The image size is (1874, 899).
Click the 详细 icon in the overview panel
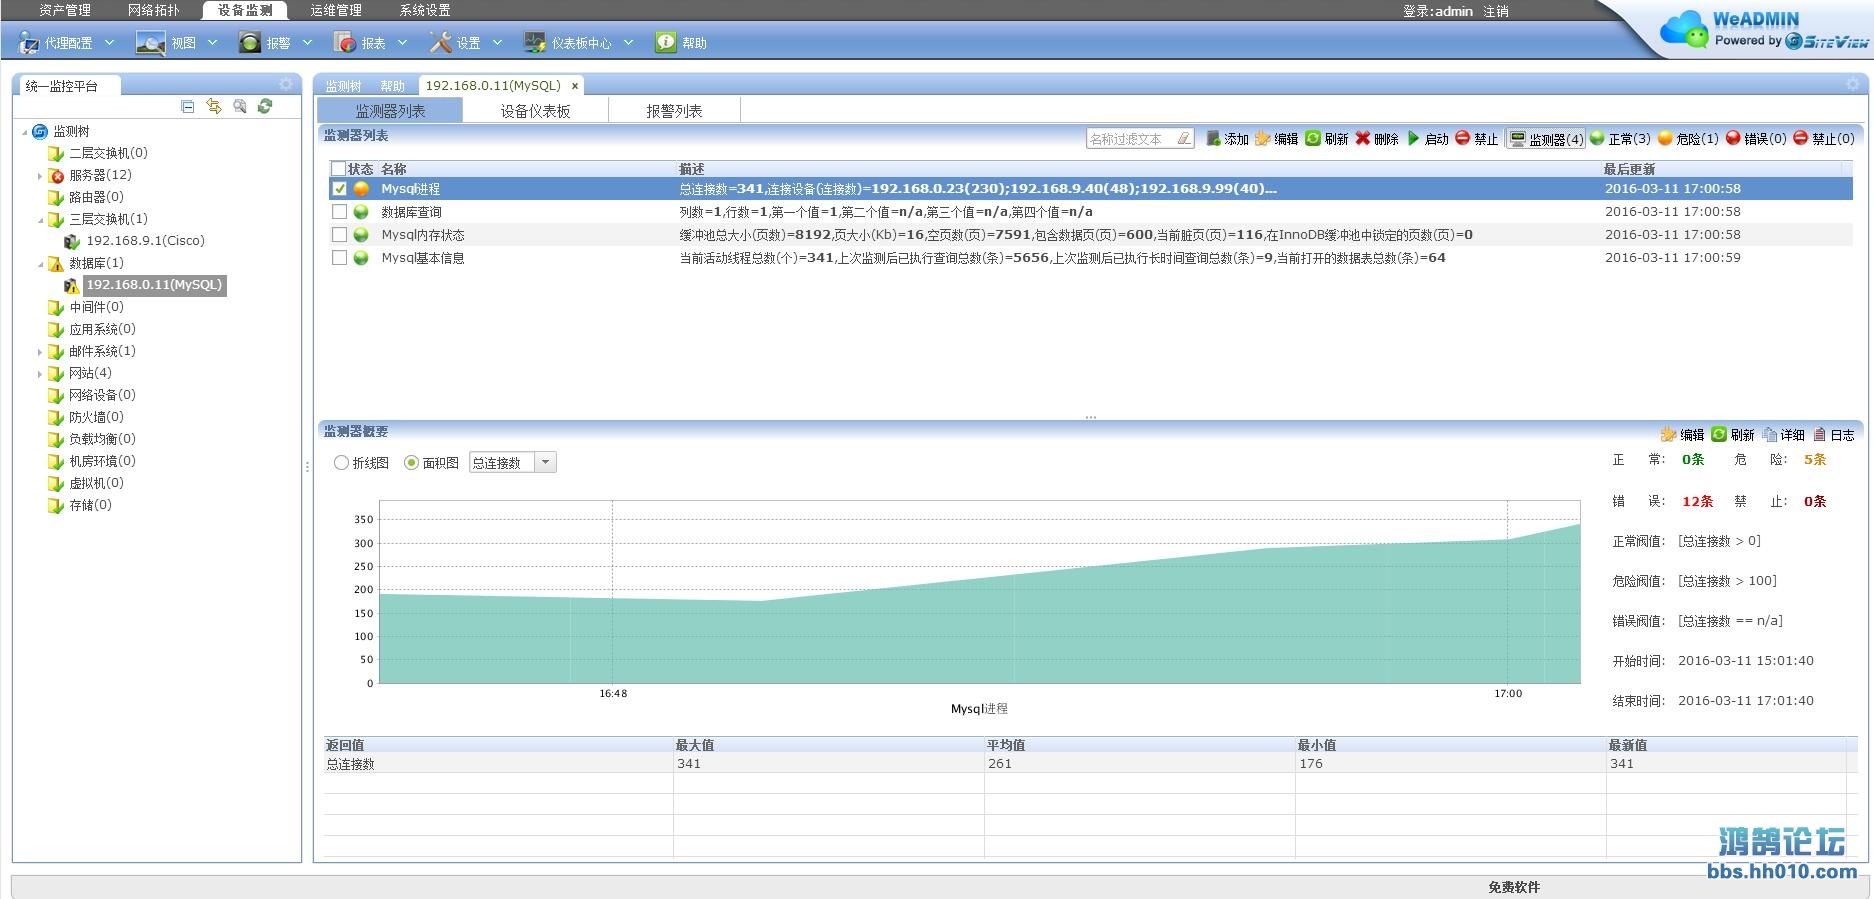point(1769,434)
